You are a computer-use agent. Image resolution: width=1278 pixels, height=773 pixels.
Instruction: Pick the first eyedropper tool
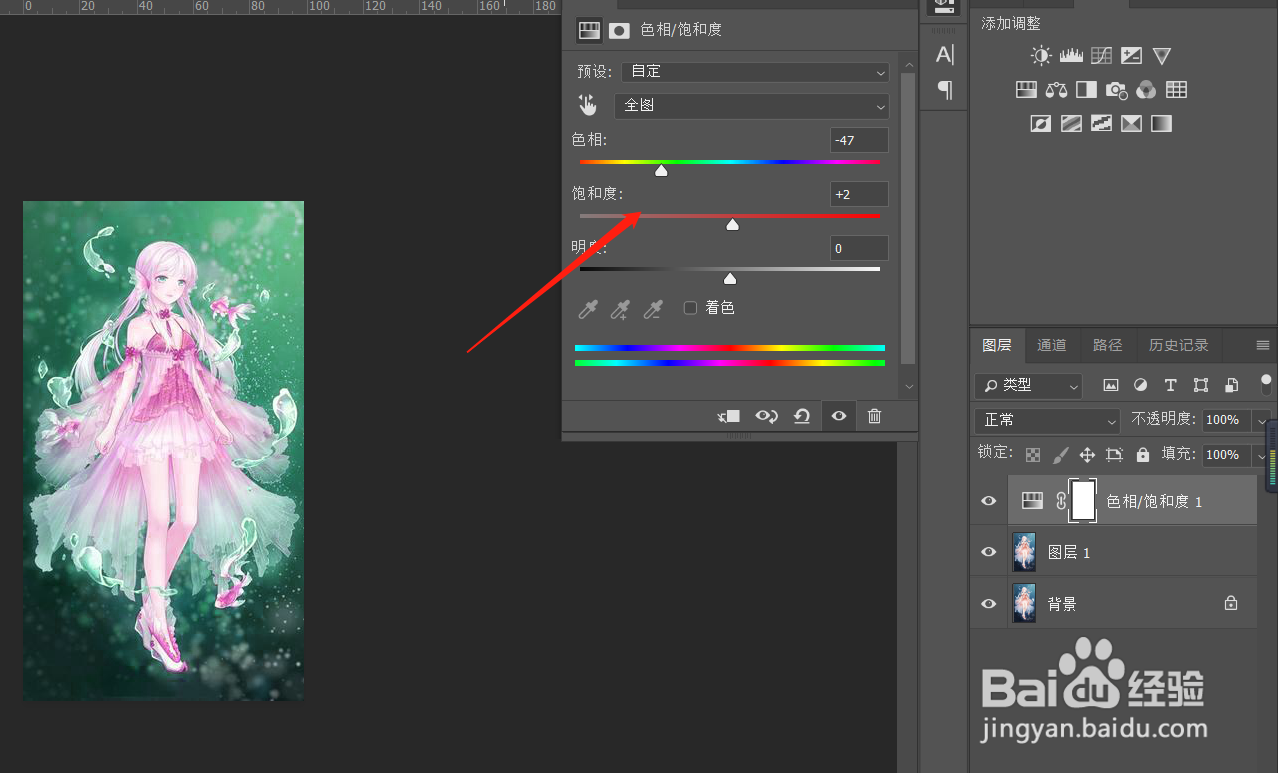[x=588, y=309]
